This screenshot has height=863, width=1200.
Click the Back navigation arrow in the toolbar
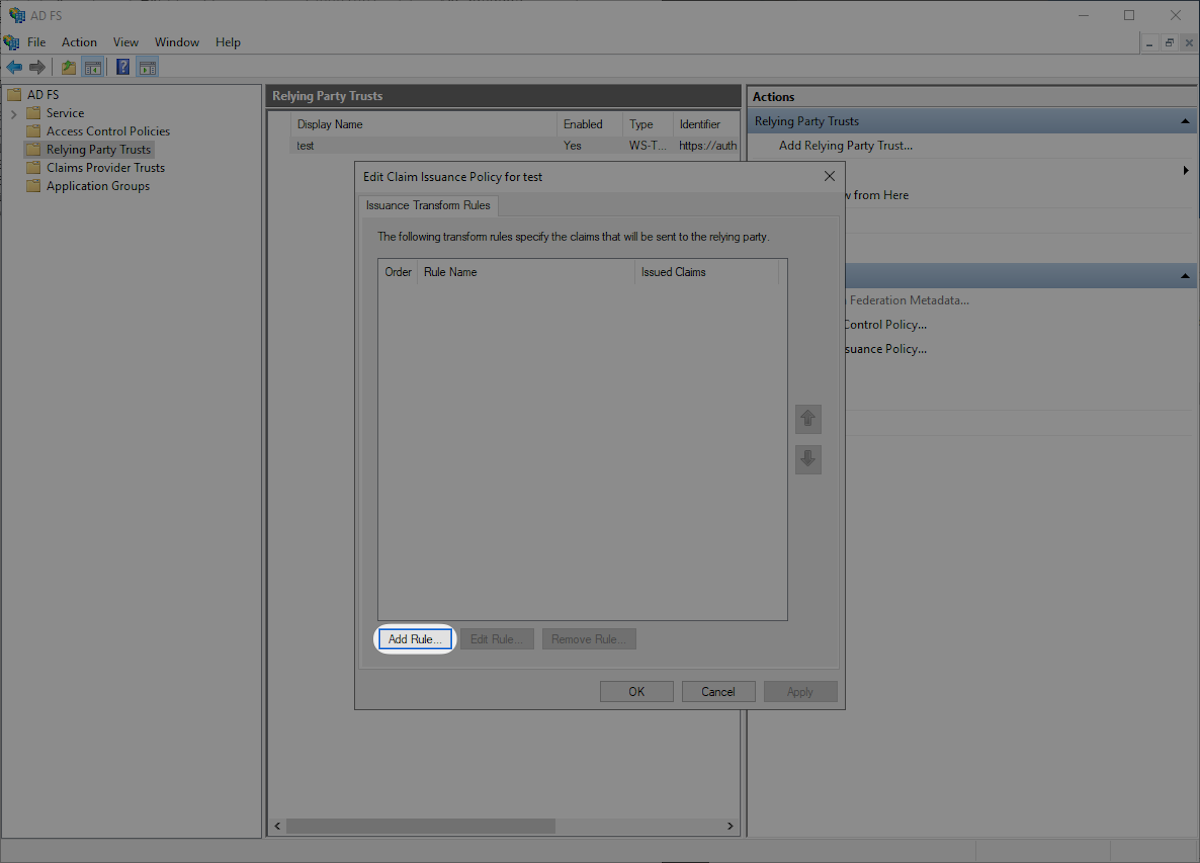click(x=14, y=66)
